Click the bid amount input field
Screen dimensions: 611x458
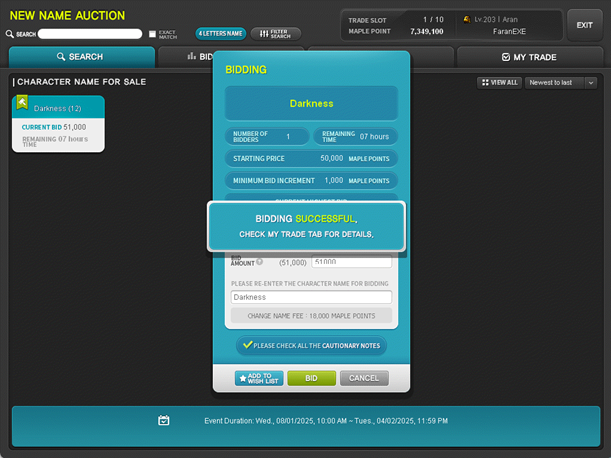pyautogui.click(x=351, y=262)
